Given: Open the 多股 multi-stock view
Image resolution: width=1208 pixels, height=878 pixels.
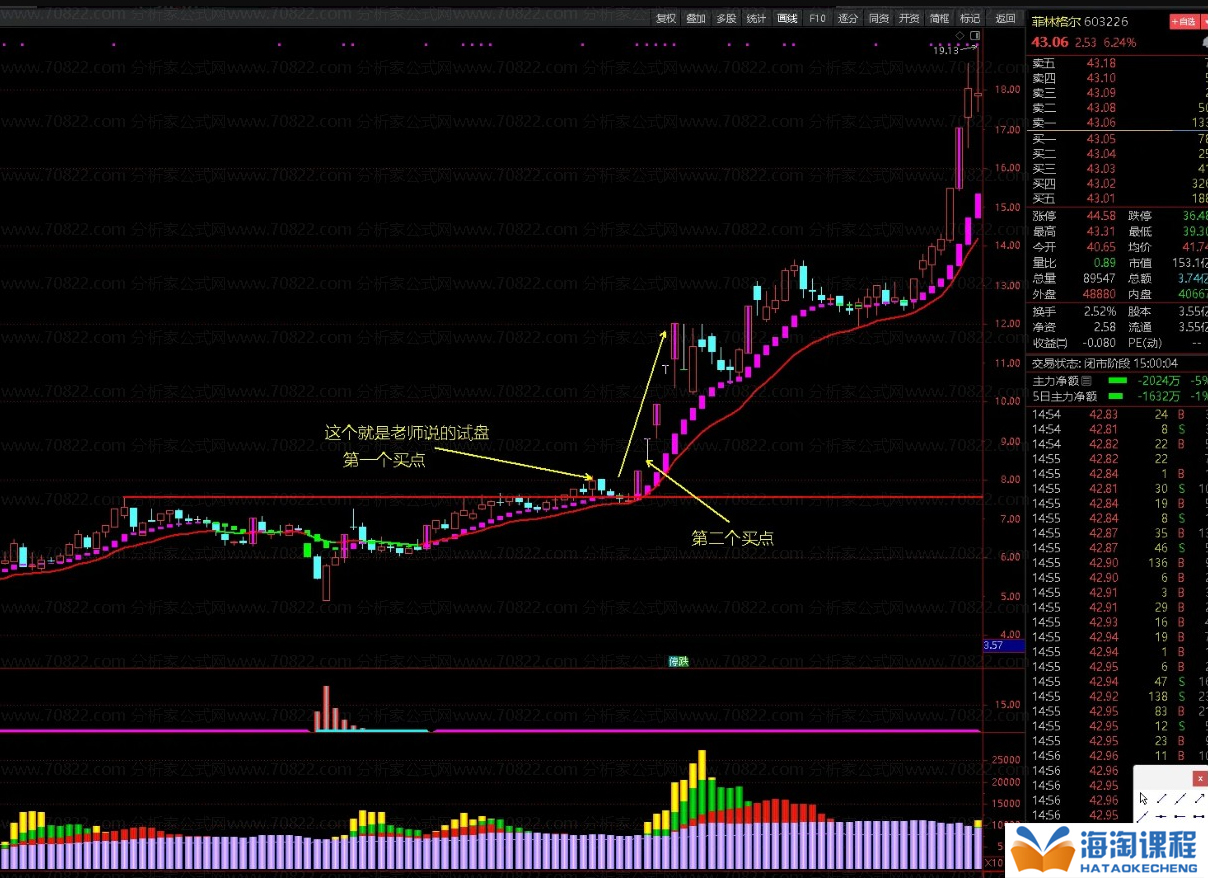Looking at the screenshot, I should [x=726, y=18].
